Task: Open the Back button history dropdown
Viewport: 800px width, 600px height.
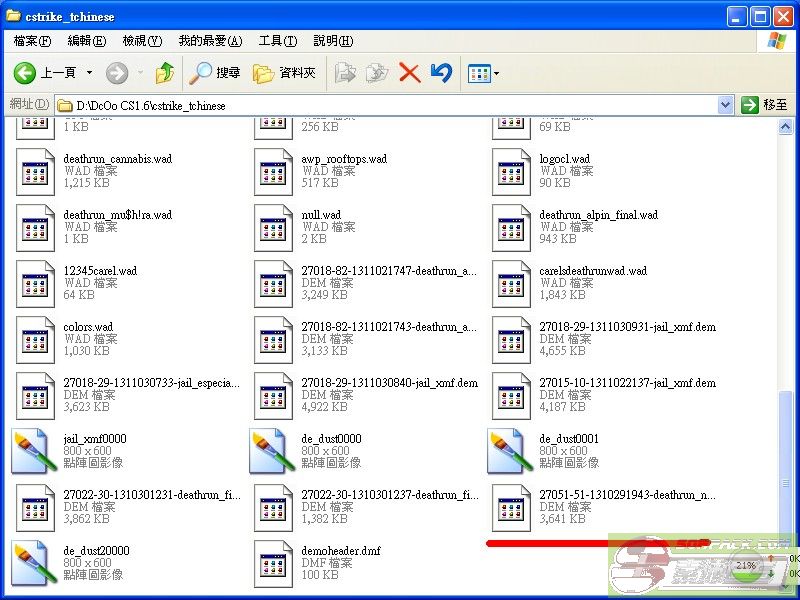Action: [x=90, y=73]
